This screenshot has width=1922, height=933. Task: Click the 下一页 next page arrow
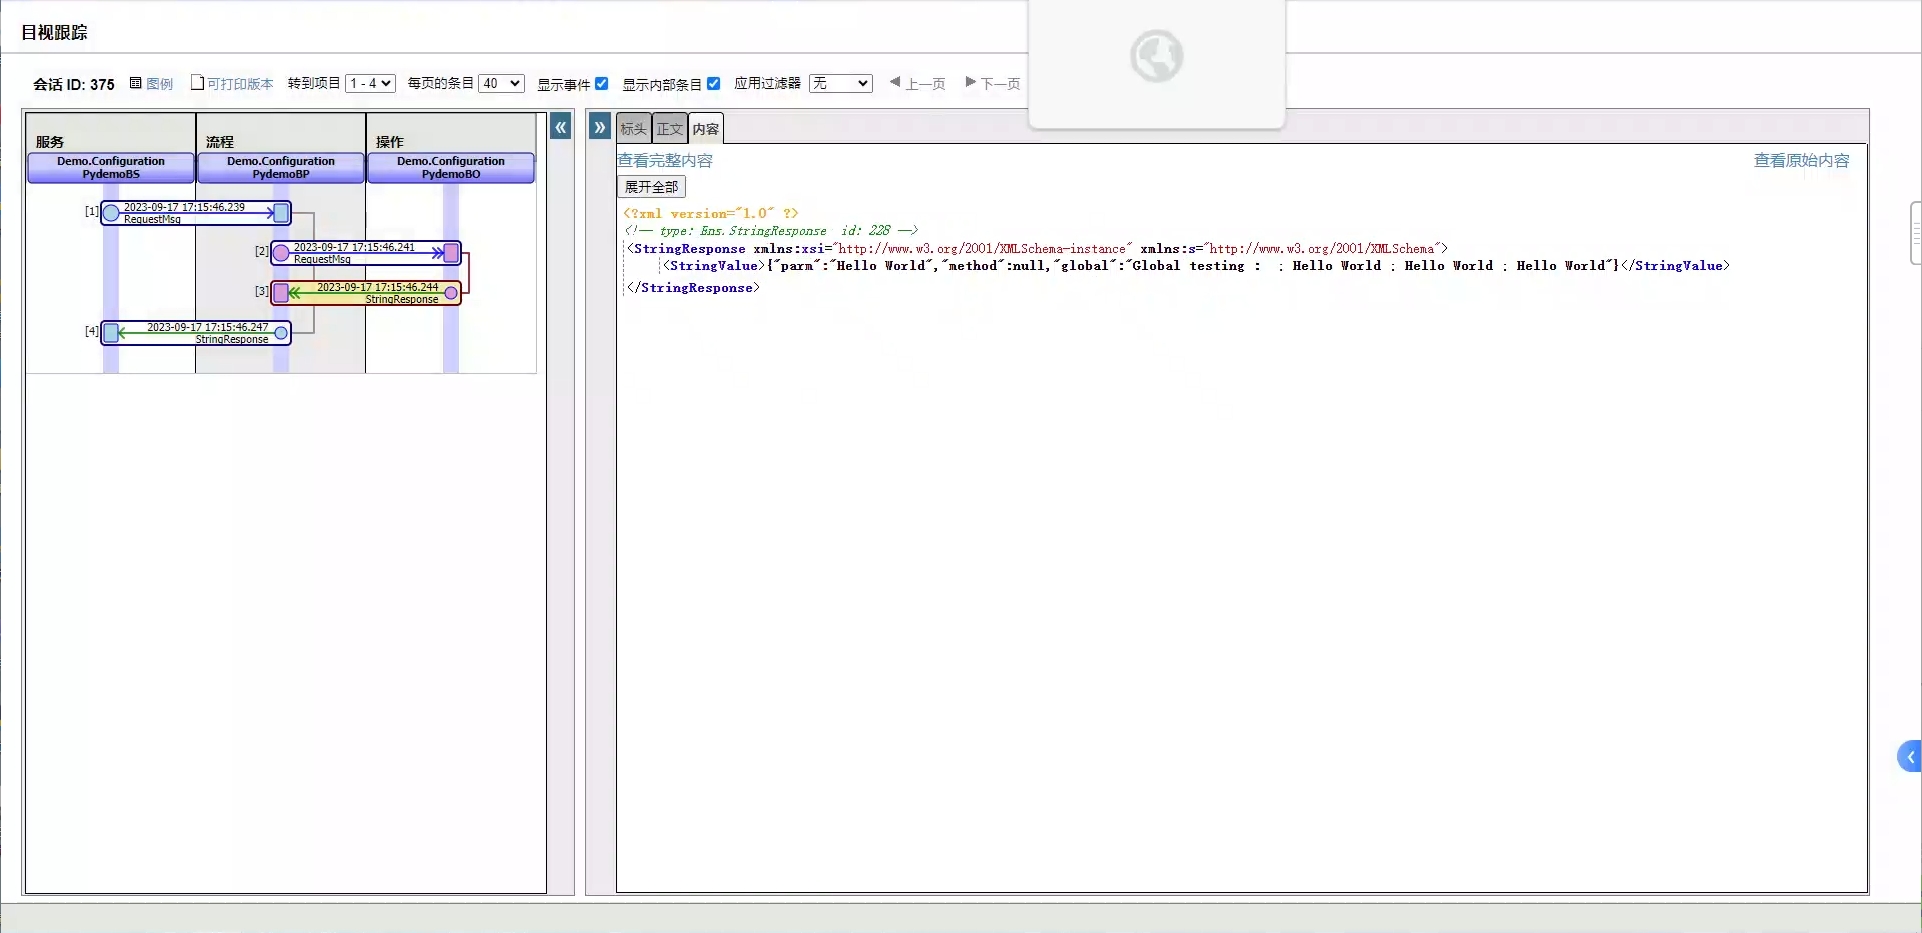tap(970, 82)
